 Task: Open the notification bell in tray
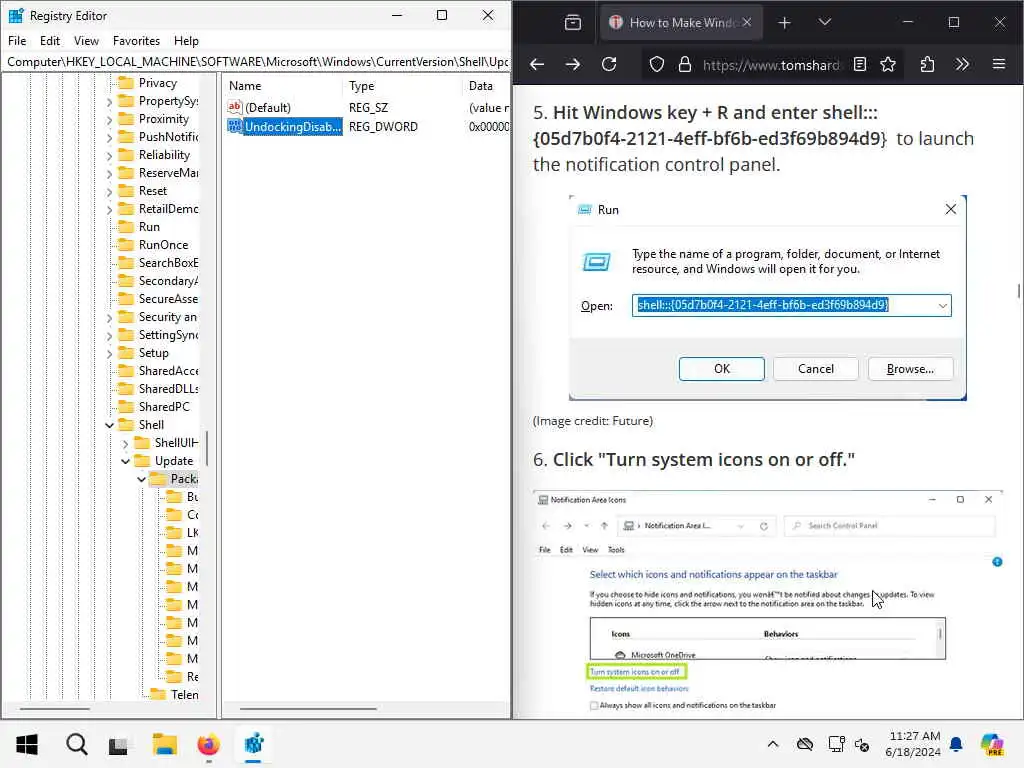956,744
